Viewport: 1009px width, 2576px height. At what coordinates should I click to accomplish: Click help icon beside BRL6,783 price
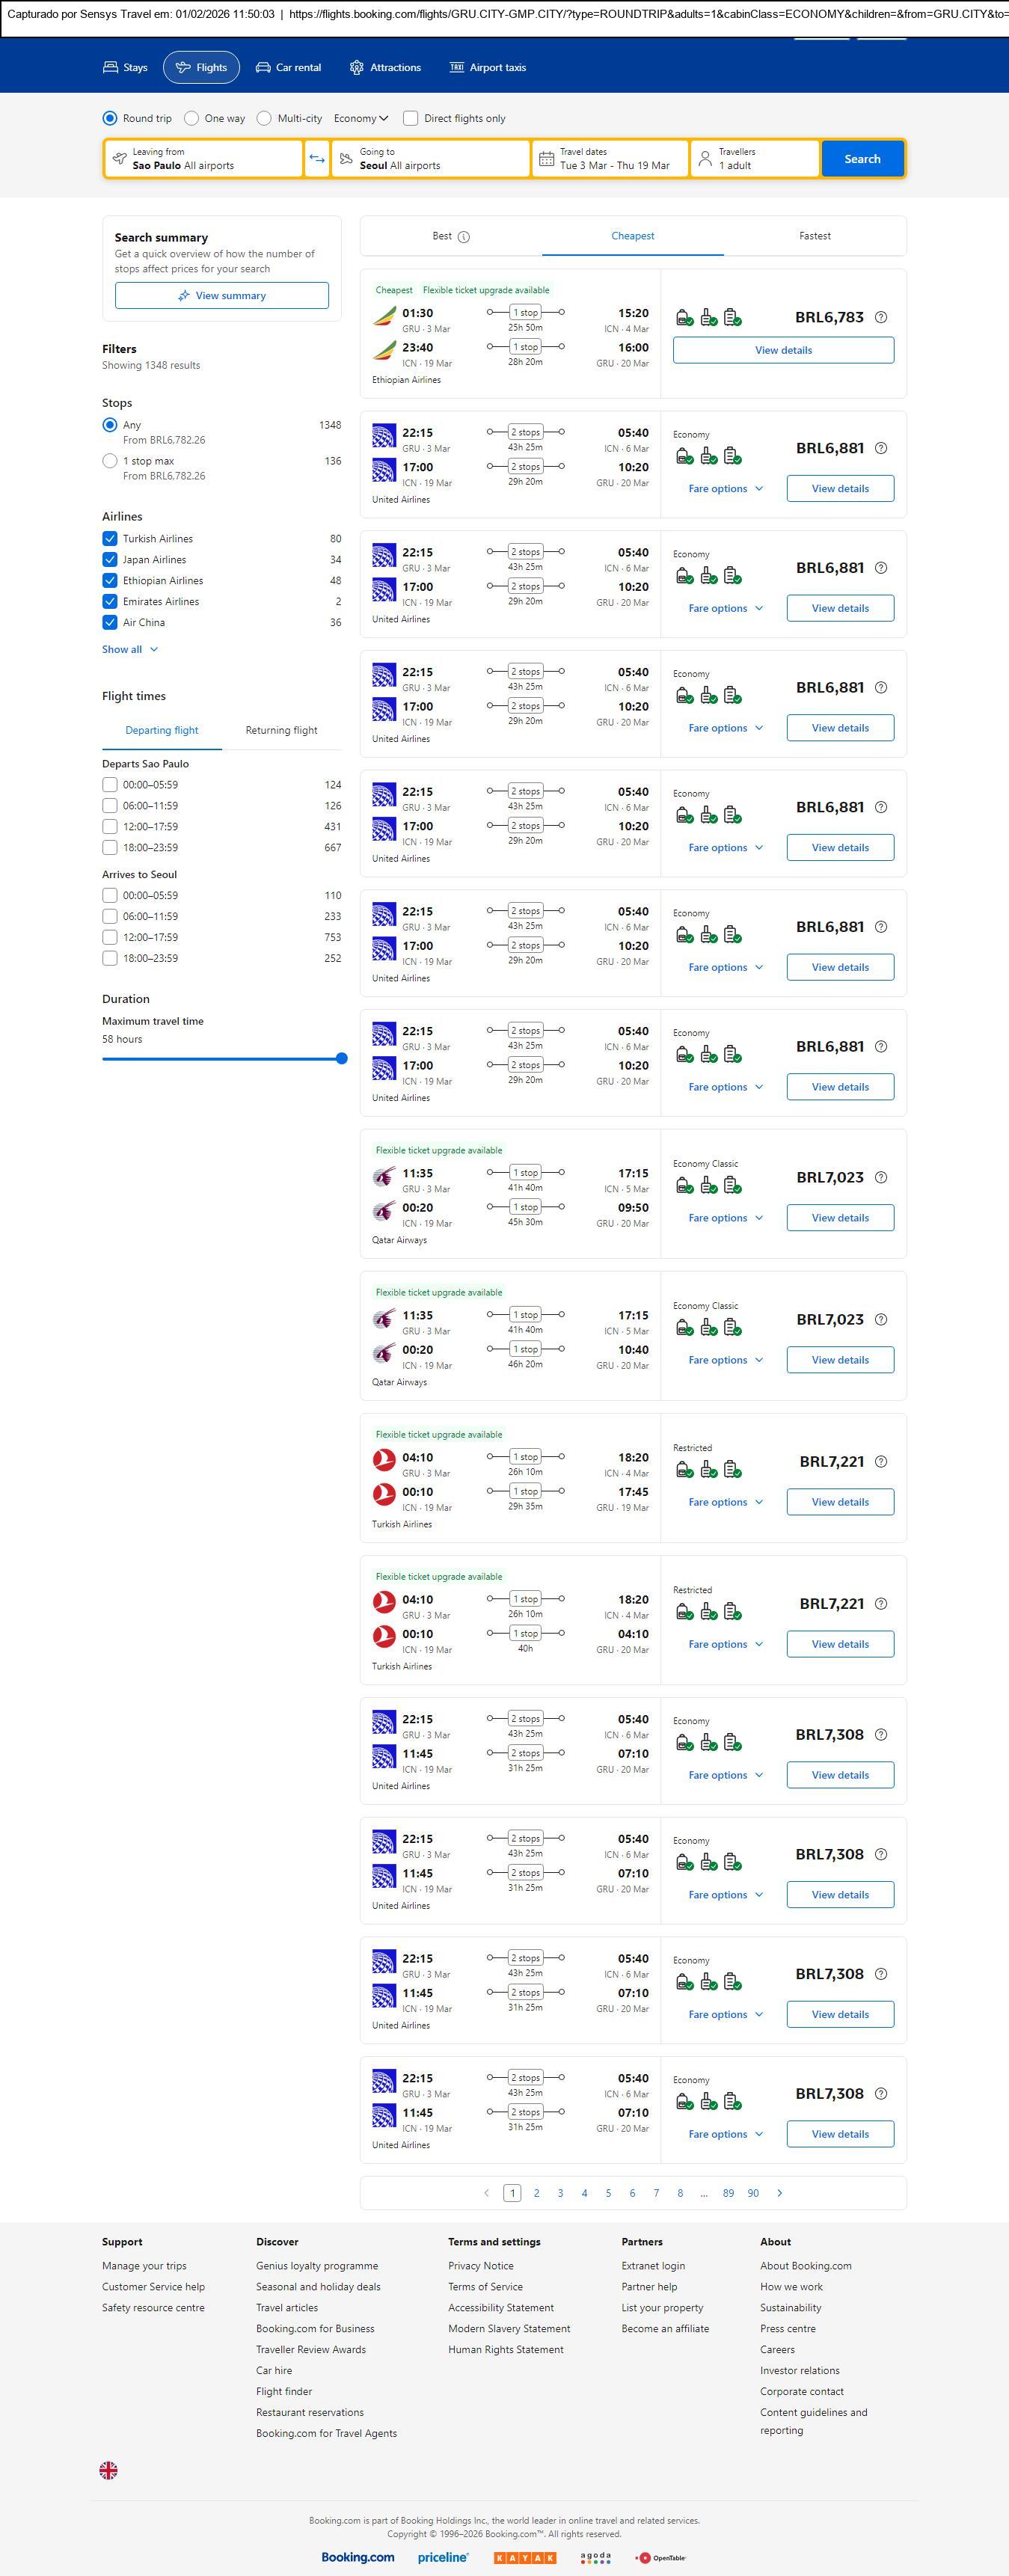point(881,317)
